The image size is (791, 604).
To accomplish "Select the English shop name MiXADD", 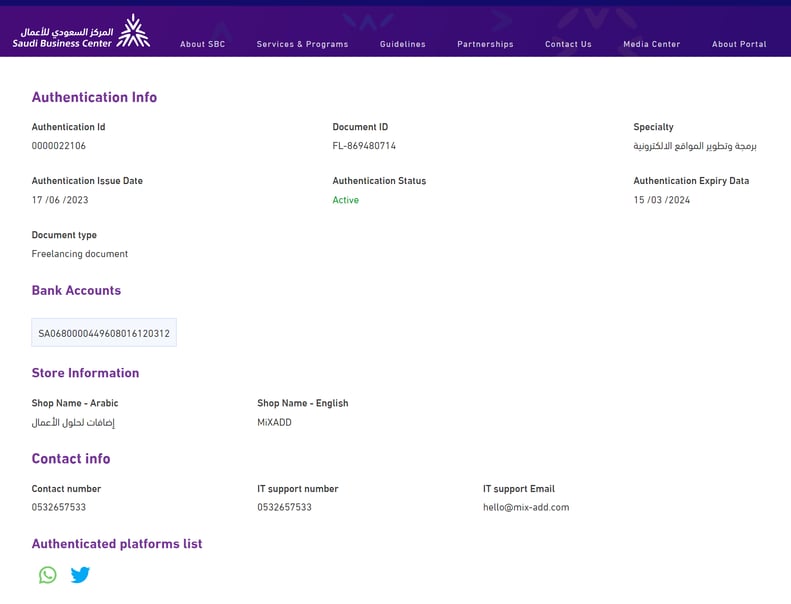I will click(x=274, y=422).
